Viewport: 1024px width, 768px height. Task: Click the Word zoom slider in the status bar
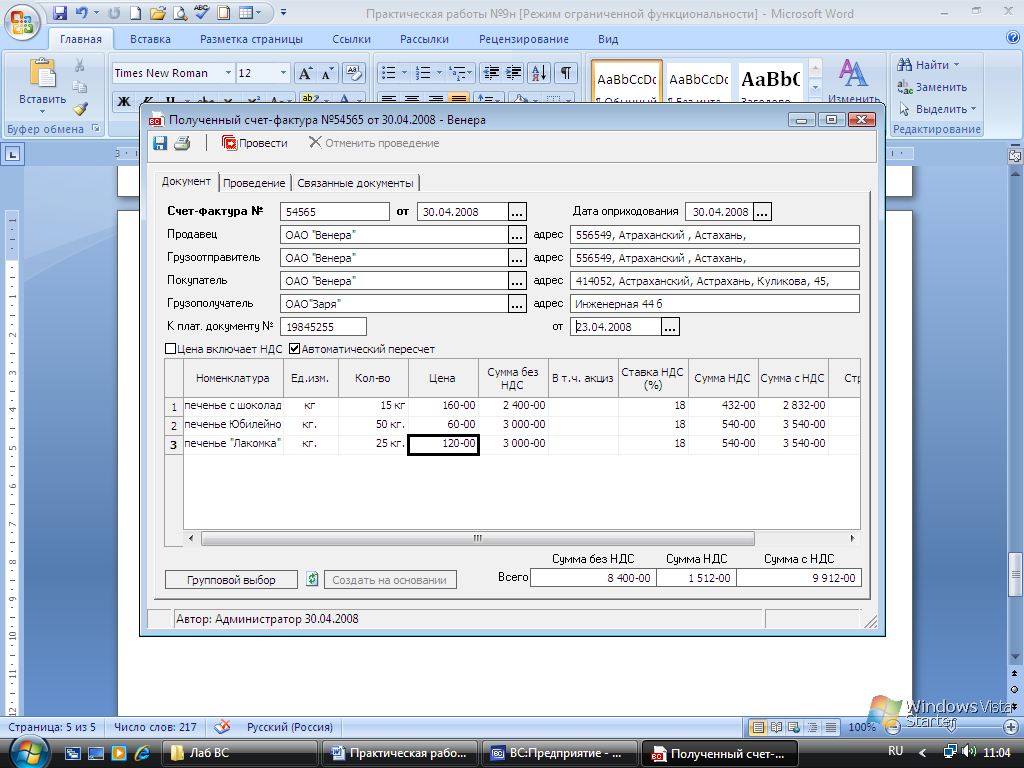coord(951,726)
